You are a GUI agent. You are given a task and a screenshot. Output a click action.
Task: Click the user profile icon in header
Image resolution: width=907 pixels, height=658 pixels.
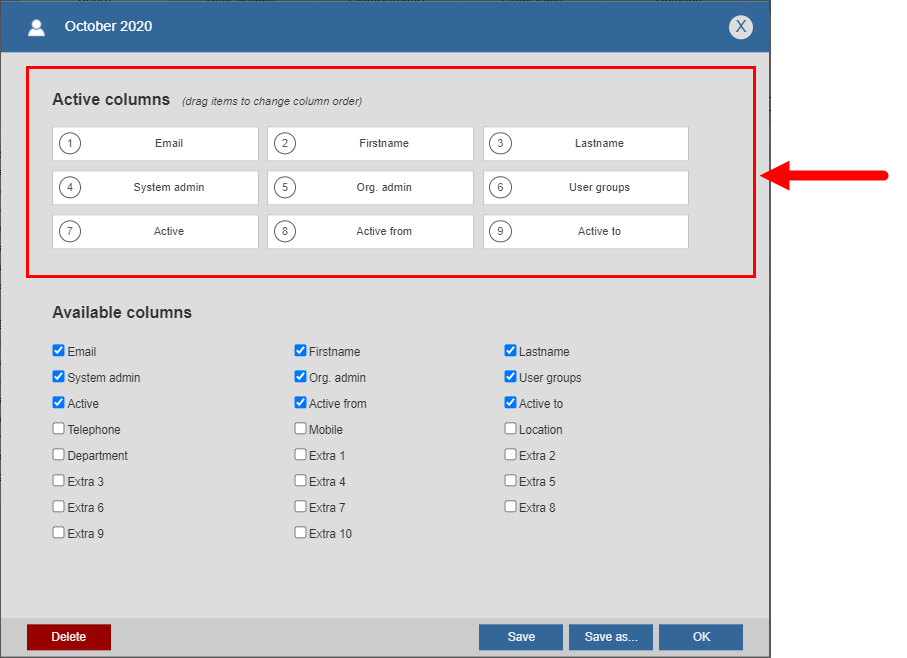click(36, 27)
